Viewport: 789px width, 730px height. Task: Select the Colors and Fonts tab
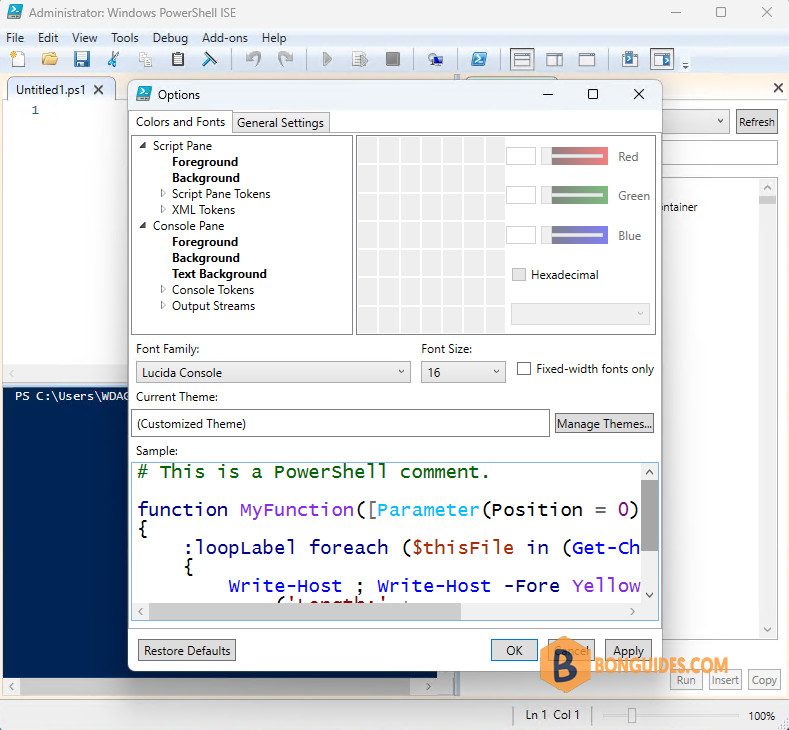click(x=180, y=122)
